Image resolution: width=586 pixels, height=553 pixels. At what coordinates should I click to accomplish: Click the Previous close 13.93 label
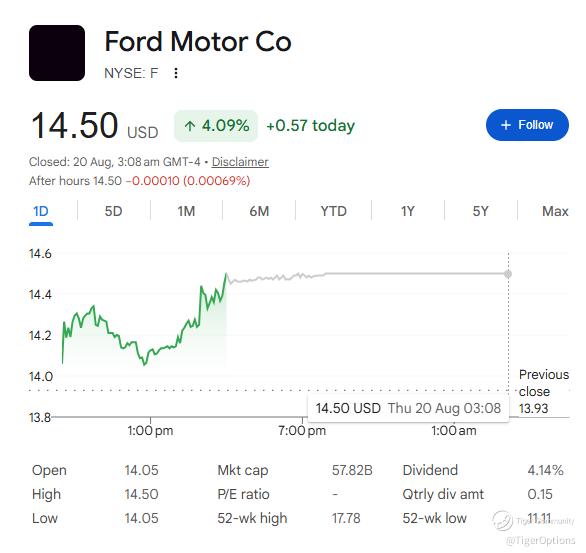tap(544, 392)
